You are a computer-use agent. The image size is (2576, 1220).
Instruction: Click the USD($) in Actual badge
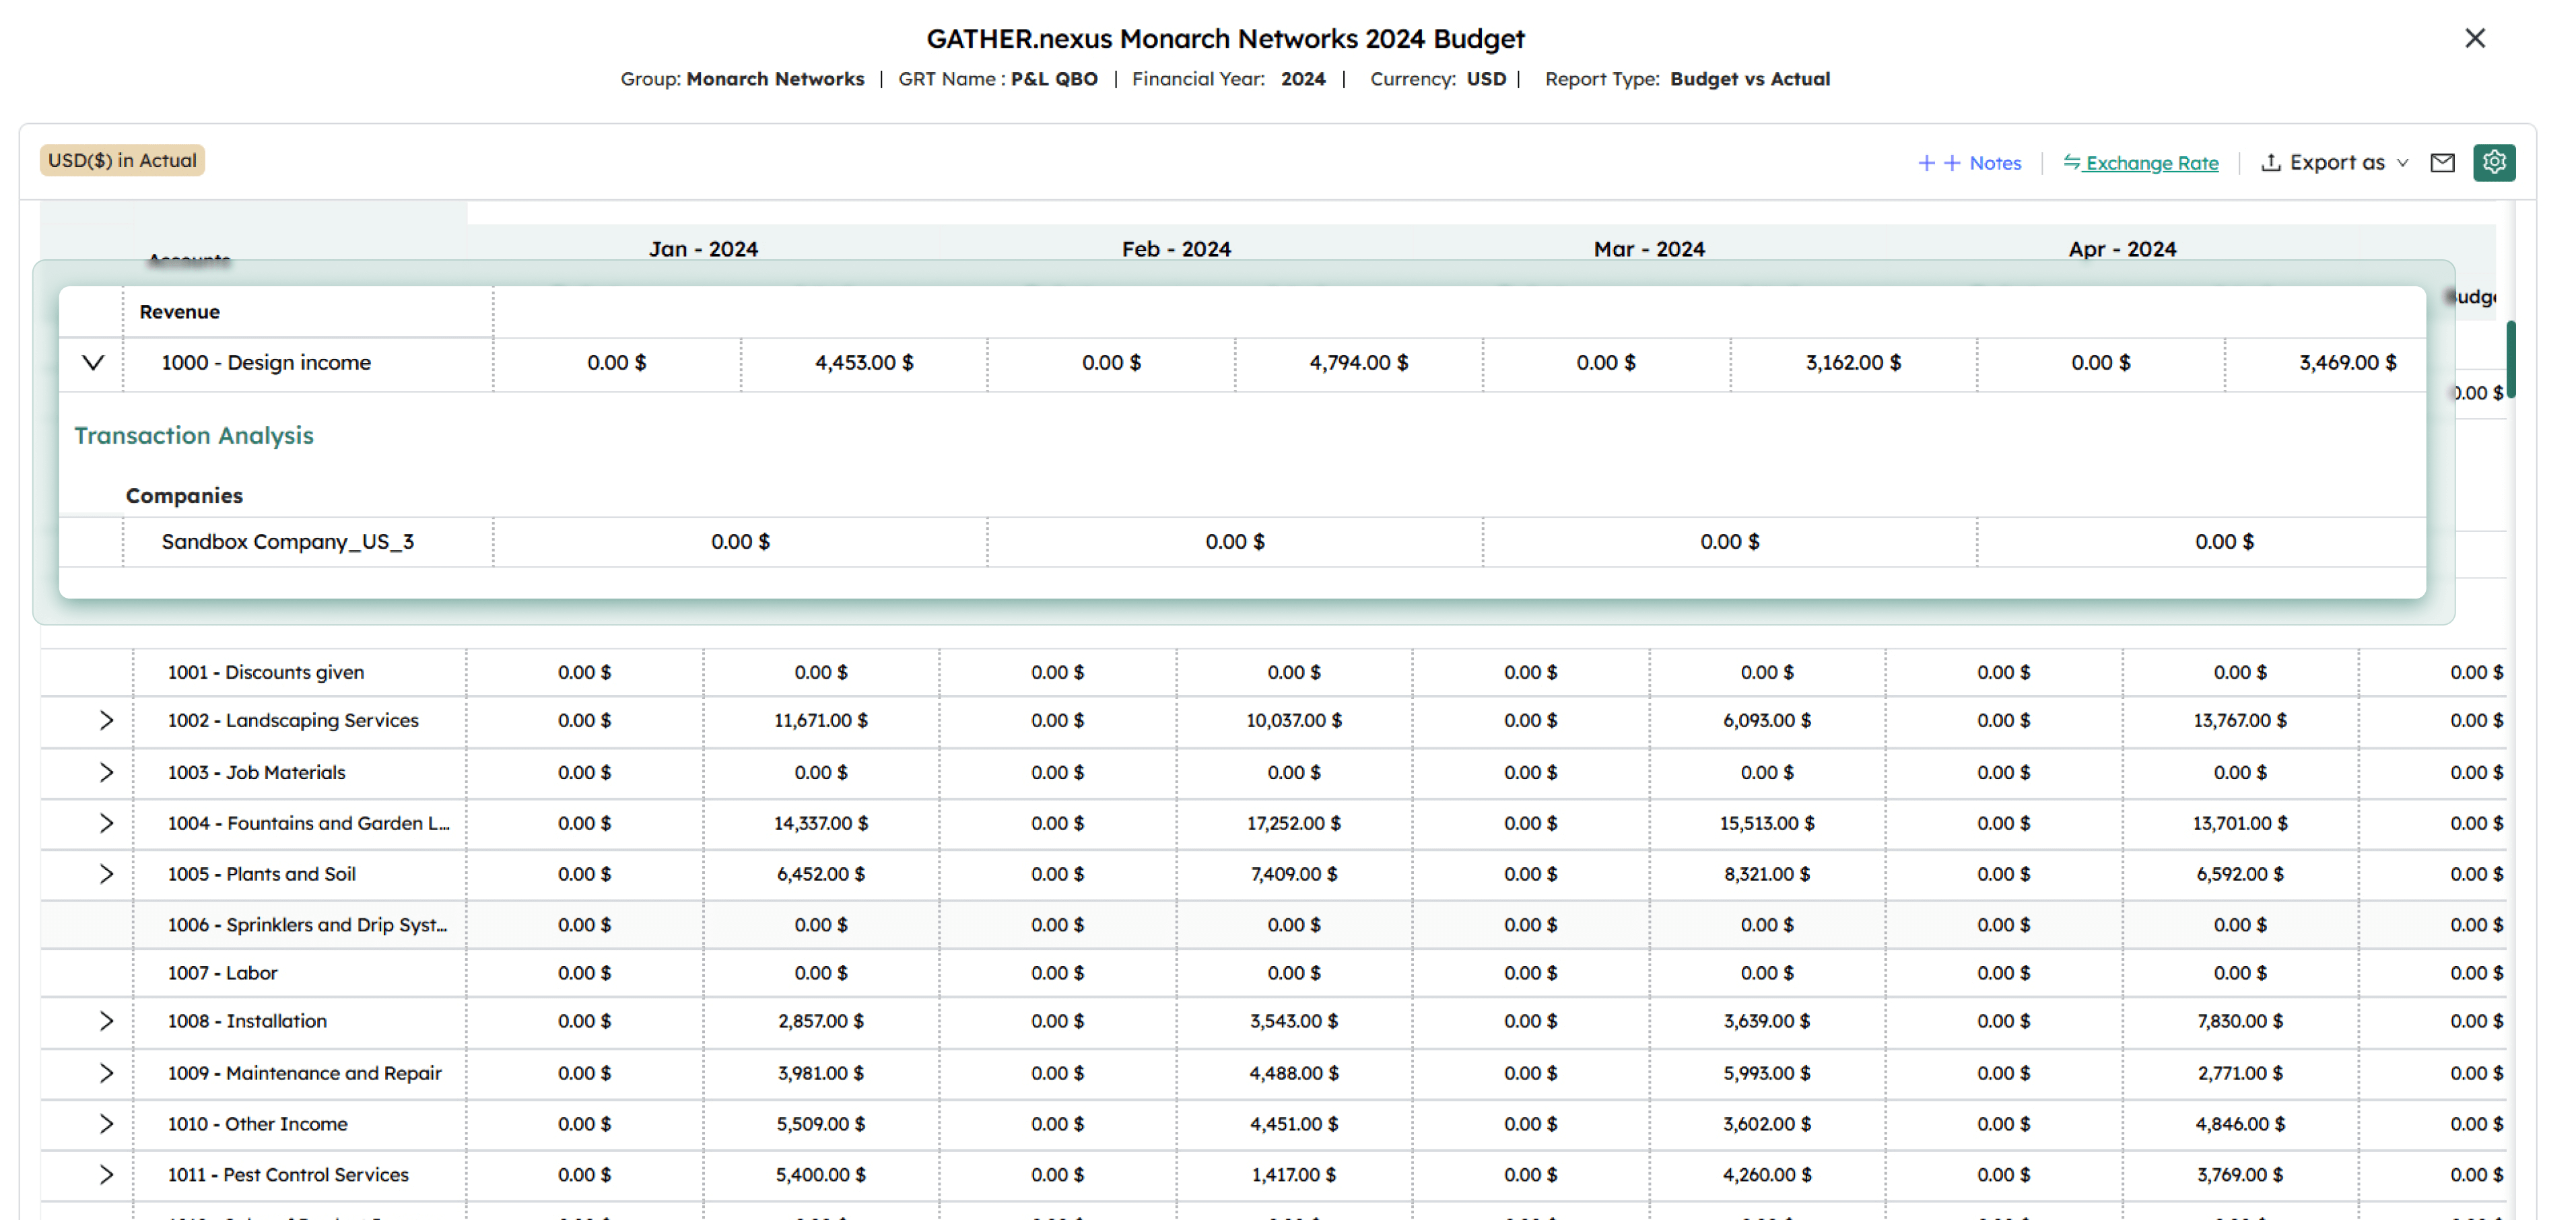point(122,160)
